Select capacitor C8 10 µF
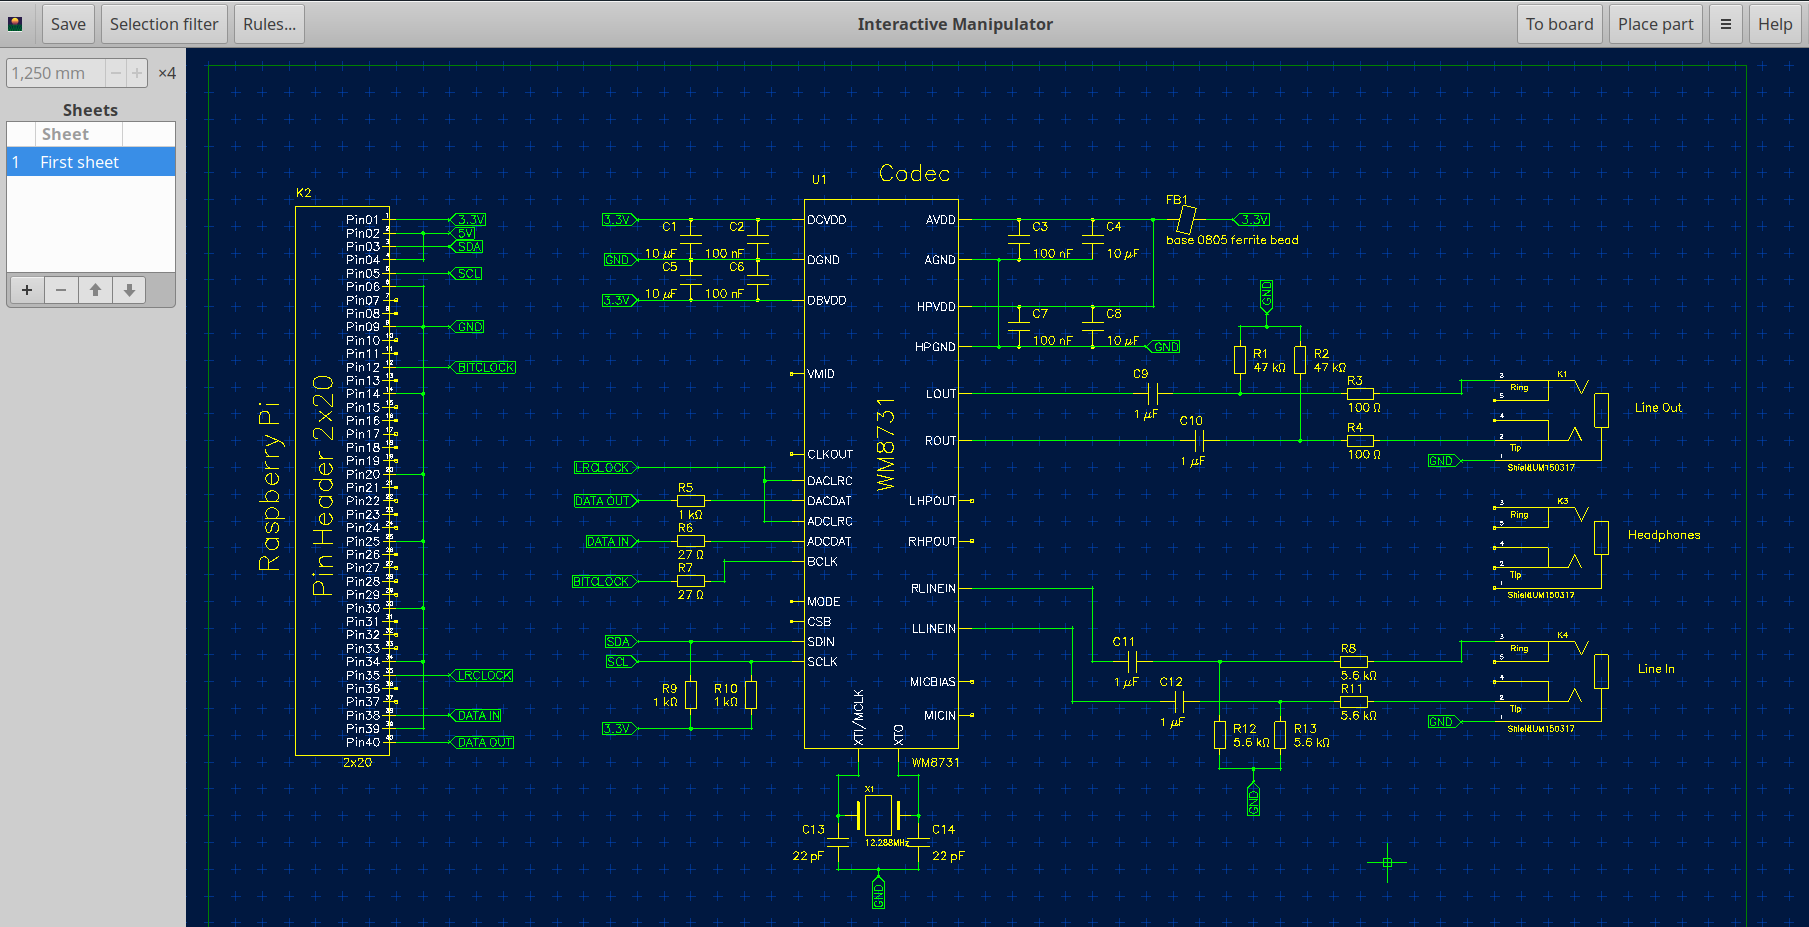The image size is (1809, 927). click(x=1093, y=327)
